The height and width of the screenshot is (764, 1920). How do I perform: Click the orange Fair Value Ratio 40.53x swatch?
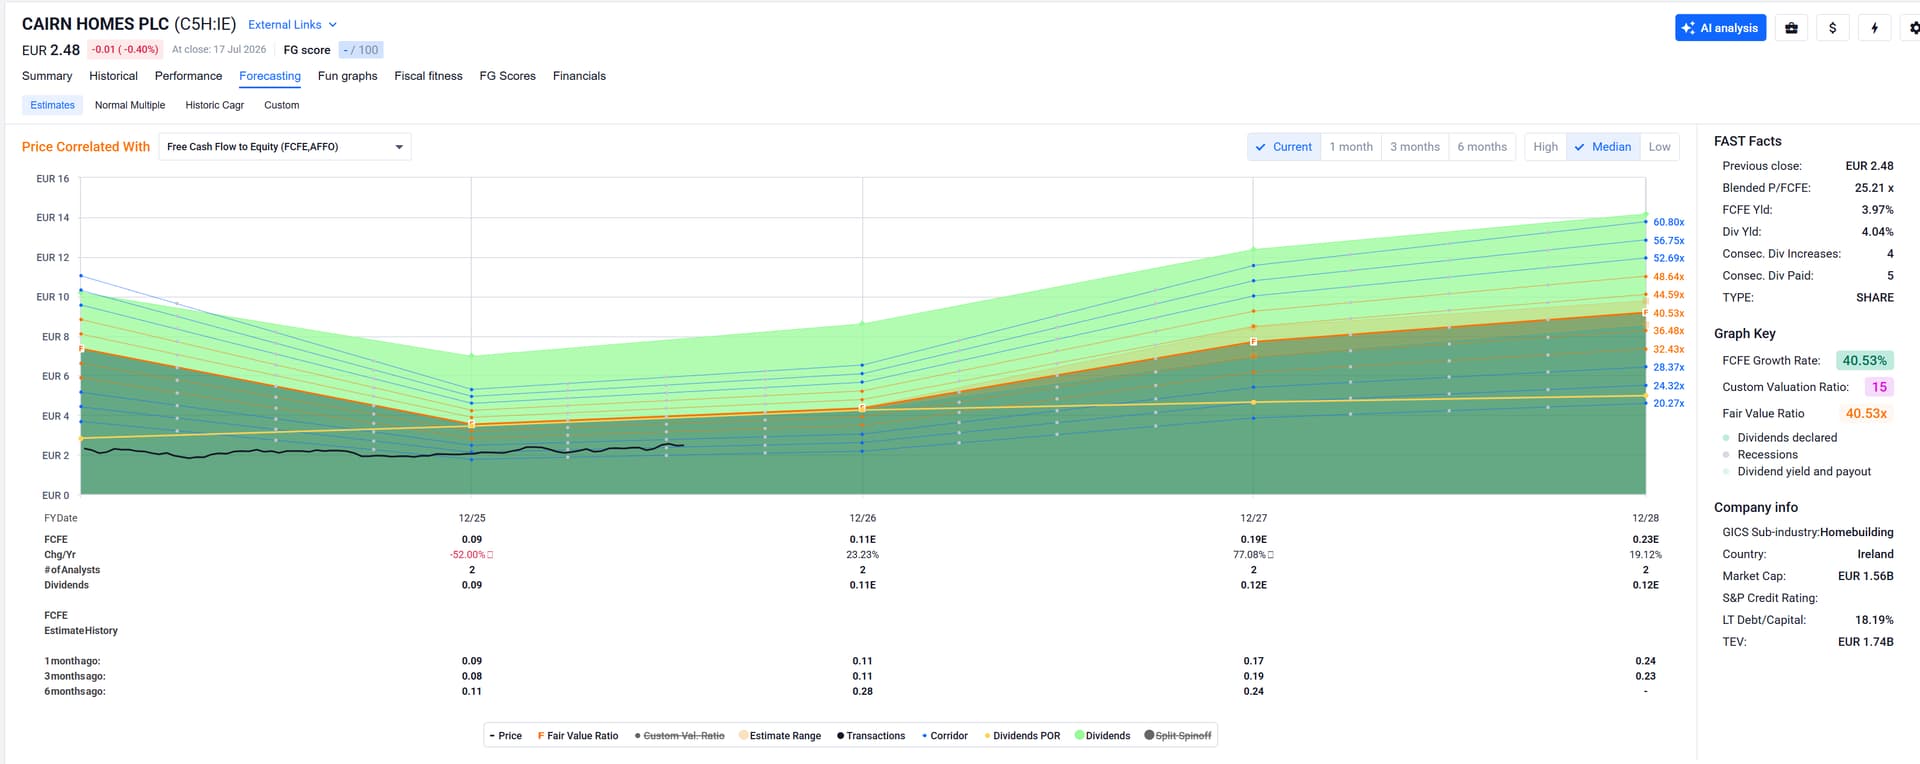[1866, 414]
